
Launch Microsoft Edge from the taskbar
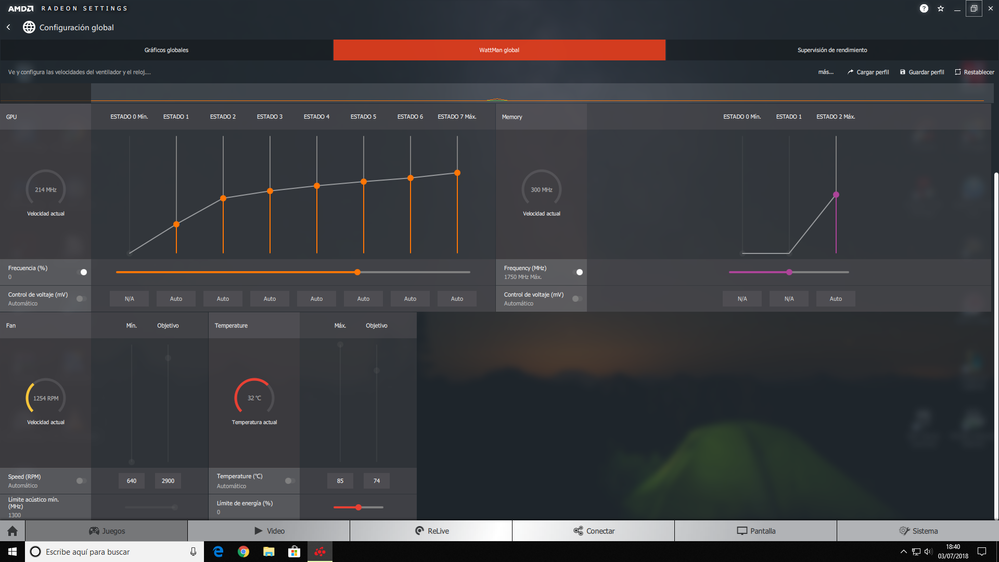coord(218,552)
